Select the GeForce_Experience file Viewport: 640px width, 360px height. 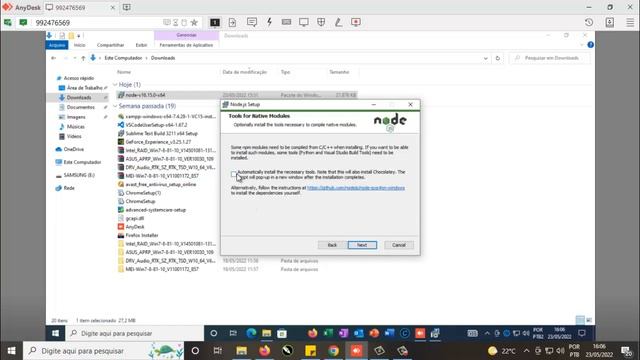click(x=158, y=142)
